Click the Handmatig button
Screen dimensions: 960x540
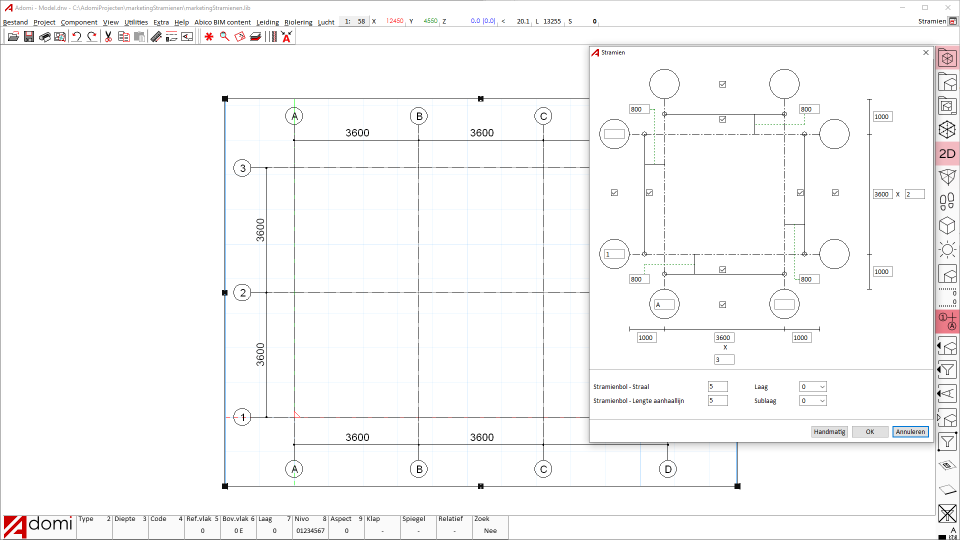(829, 432)
